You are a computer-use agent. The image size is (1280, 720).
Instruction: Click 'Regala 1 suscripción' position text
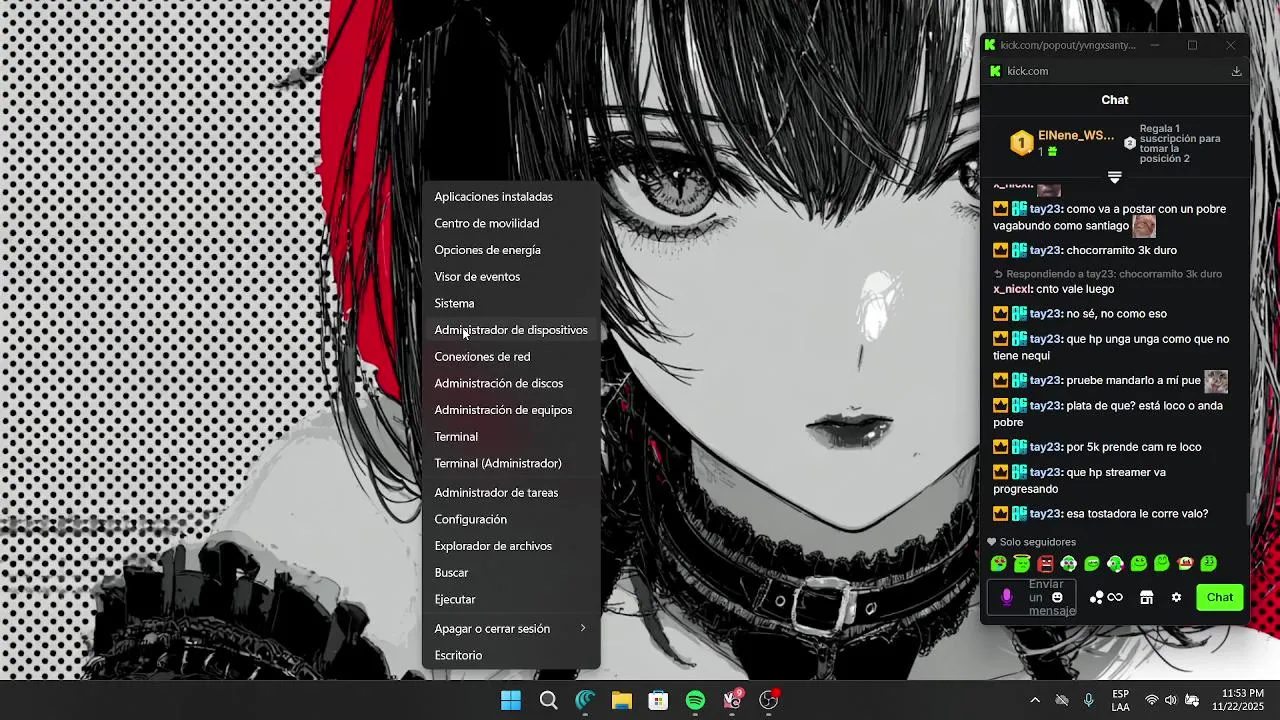coord(1180,143)
